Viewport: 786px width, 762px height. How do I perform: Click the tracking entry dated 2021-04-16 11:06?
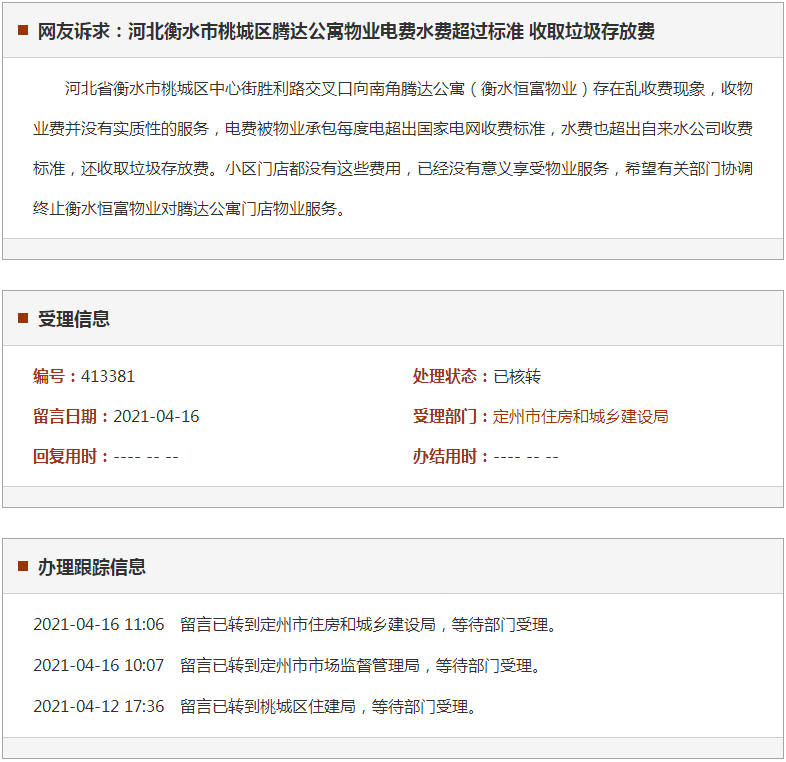click(295, 625)
